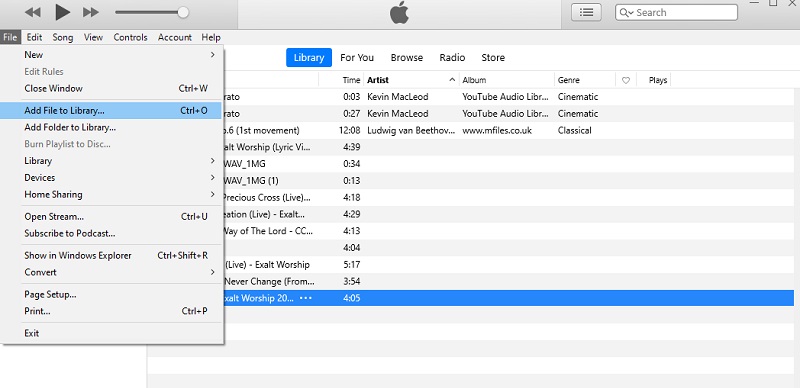
Task: Switch to the Store tab
Action: click(x=493, y=58)
